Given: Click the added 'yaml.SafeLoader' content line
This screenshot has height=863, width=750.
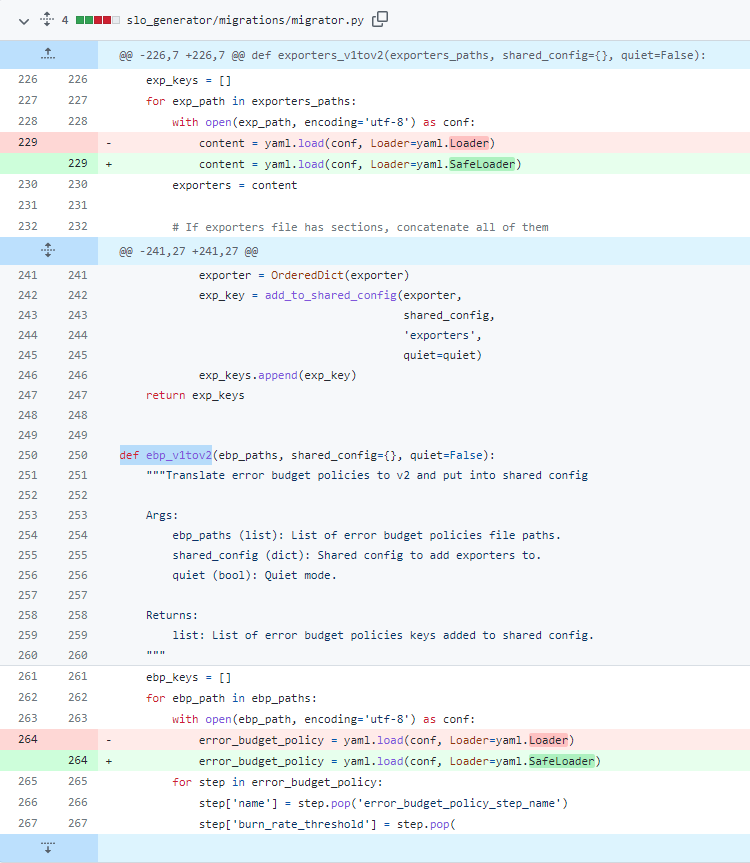Looking at the screenshot, I should tap(360, 164).
